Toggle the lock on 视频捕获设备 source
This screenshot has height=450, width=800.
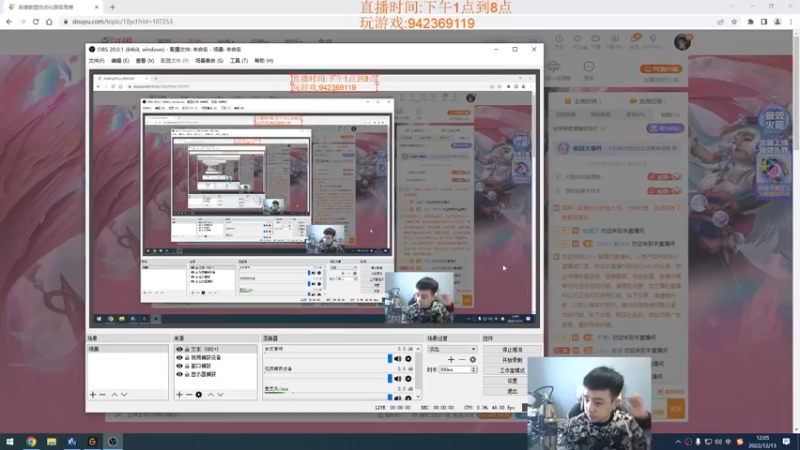pyautogui.click(x=187, y=358)
